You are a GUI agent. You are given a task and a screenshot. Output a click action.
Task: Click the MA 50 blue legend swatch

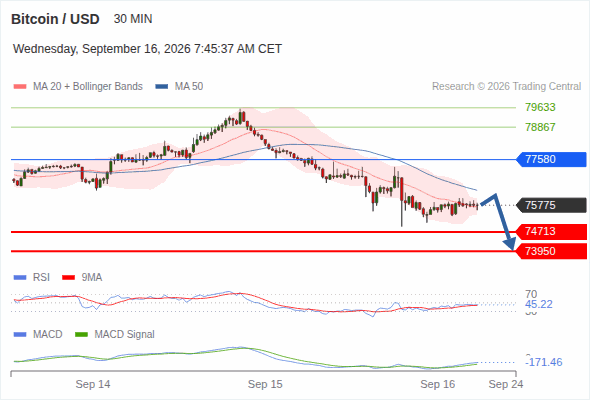[162, 87]
